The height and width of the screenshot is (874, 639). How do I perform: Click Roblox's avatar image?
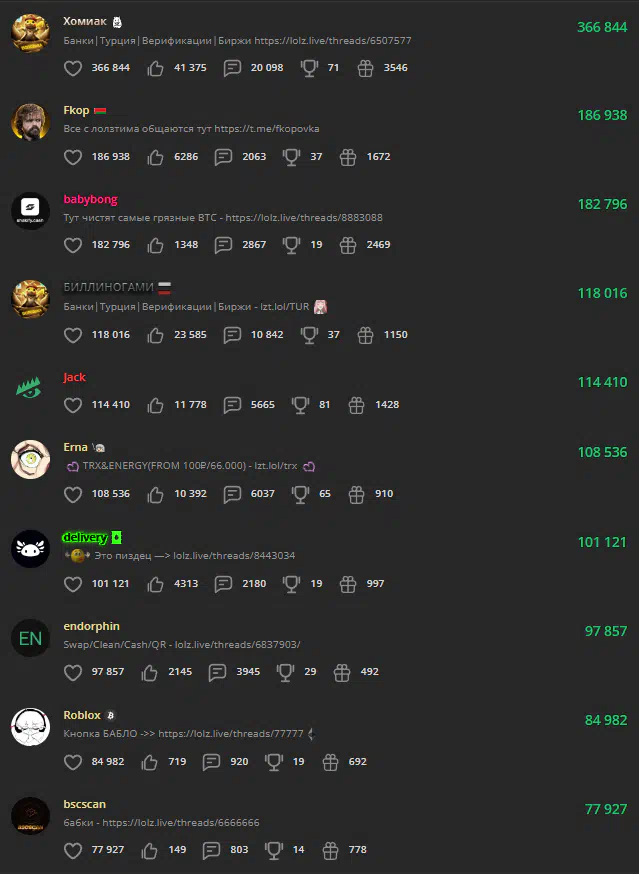(x=31, y=727)
